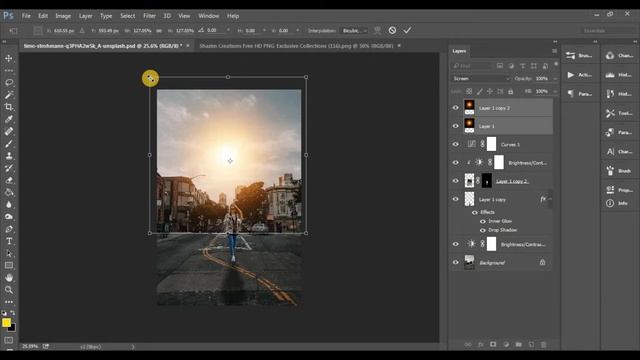The height and width of the screenshot is (360, 640).
Task: Open the Character panel button
Action: [619, 151]
